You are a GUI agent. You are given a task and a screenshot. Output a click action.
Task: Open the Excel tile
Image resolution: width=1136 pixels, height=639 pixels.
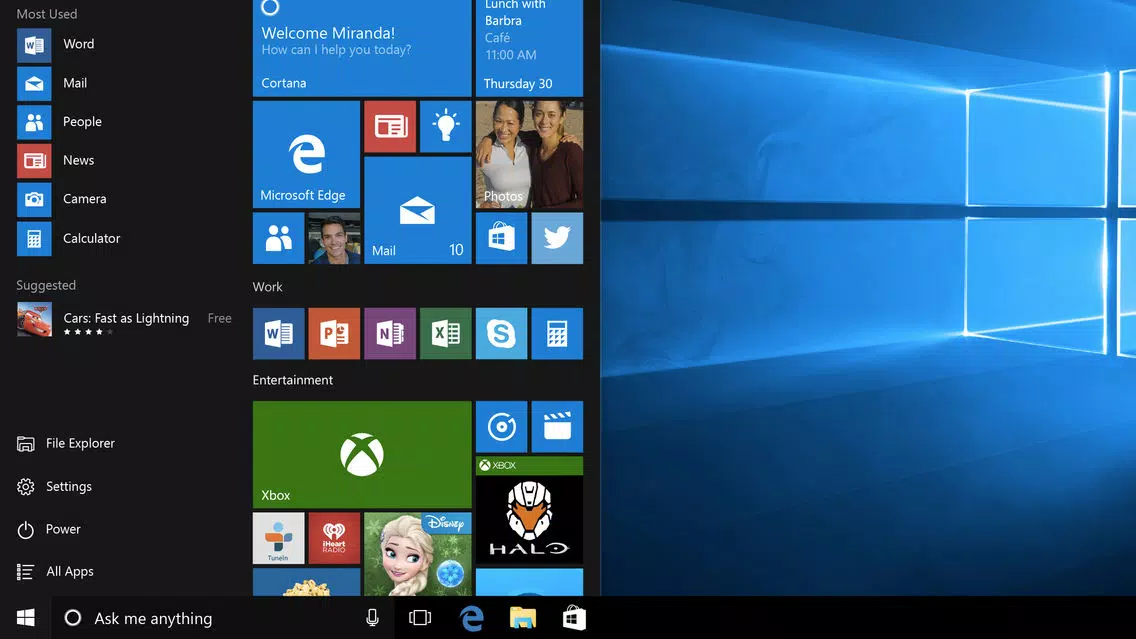[x=446, y=333]
